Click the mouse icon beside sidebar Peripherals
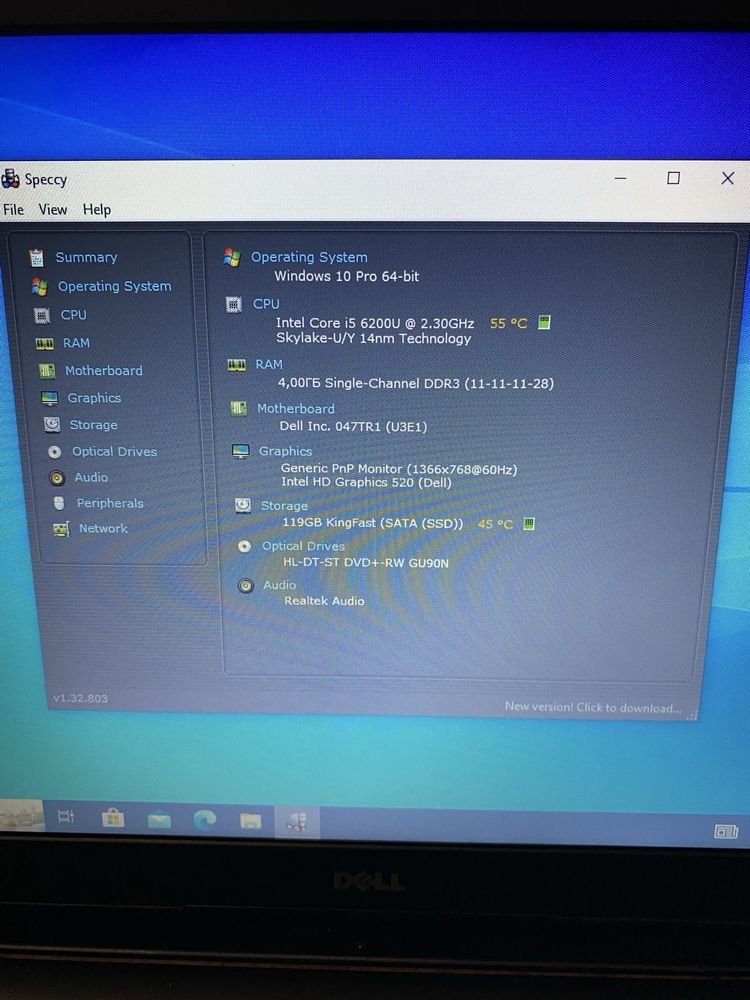Image resolution: width=750 pixels, height=1000 pixels. (59, 503)
